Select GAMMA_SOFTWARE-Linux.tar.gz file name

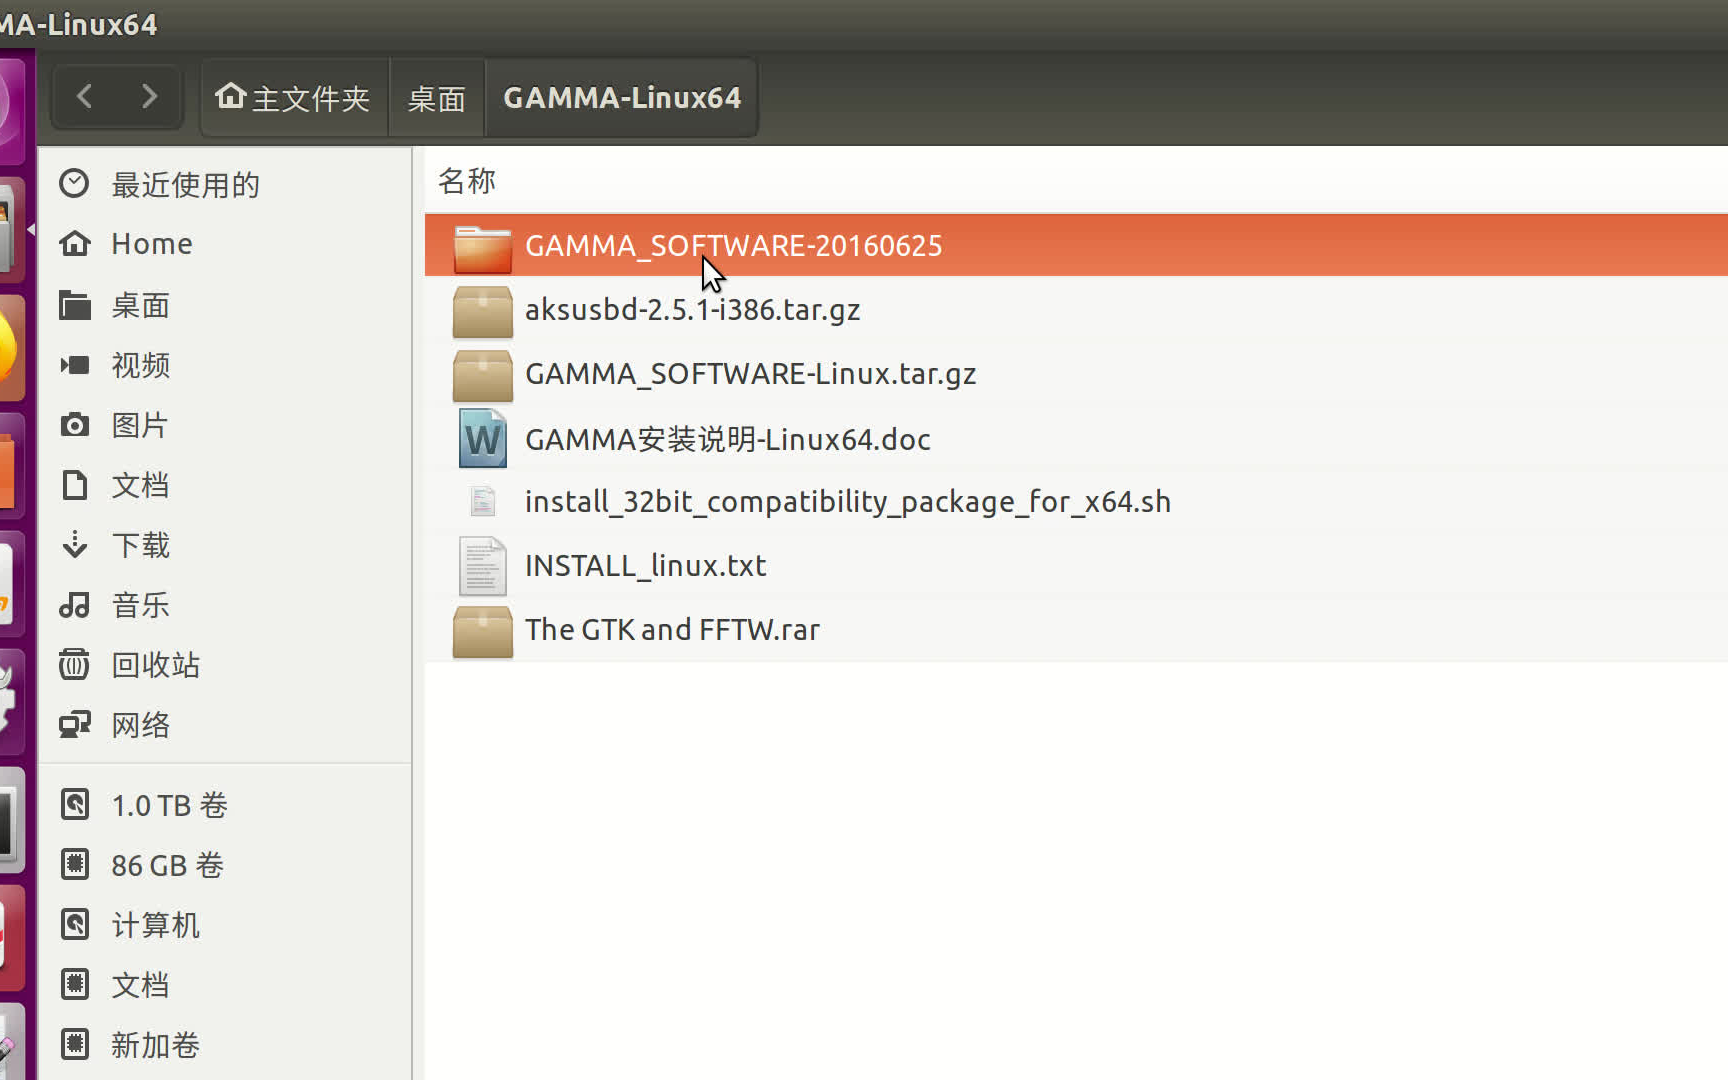coord(750,374)
